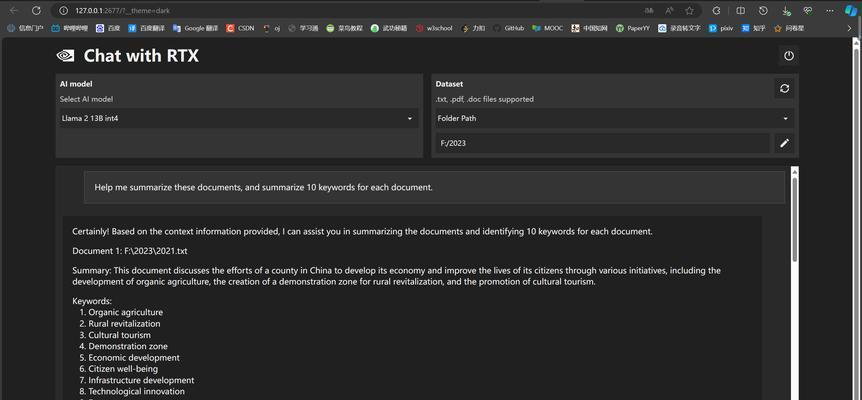Click the power shutdown button
The image size is (862, 400).
[788, 55]
